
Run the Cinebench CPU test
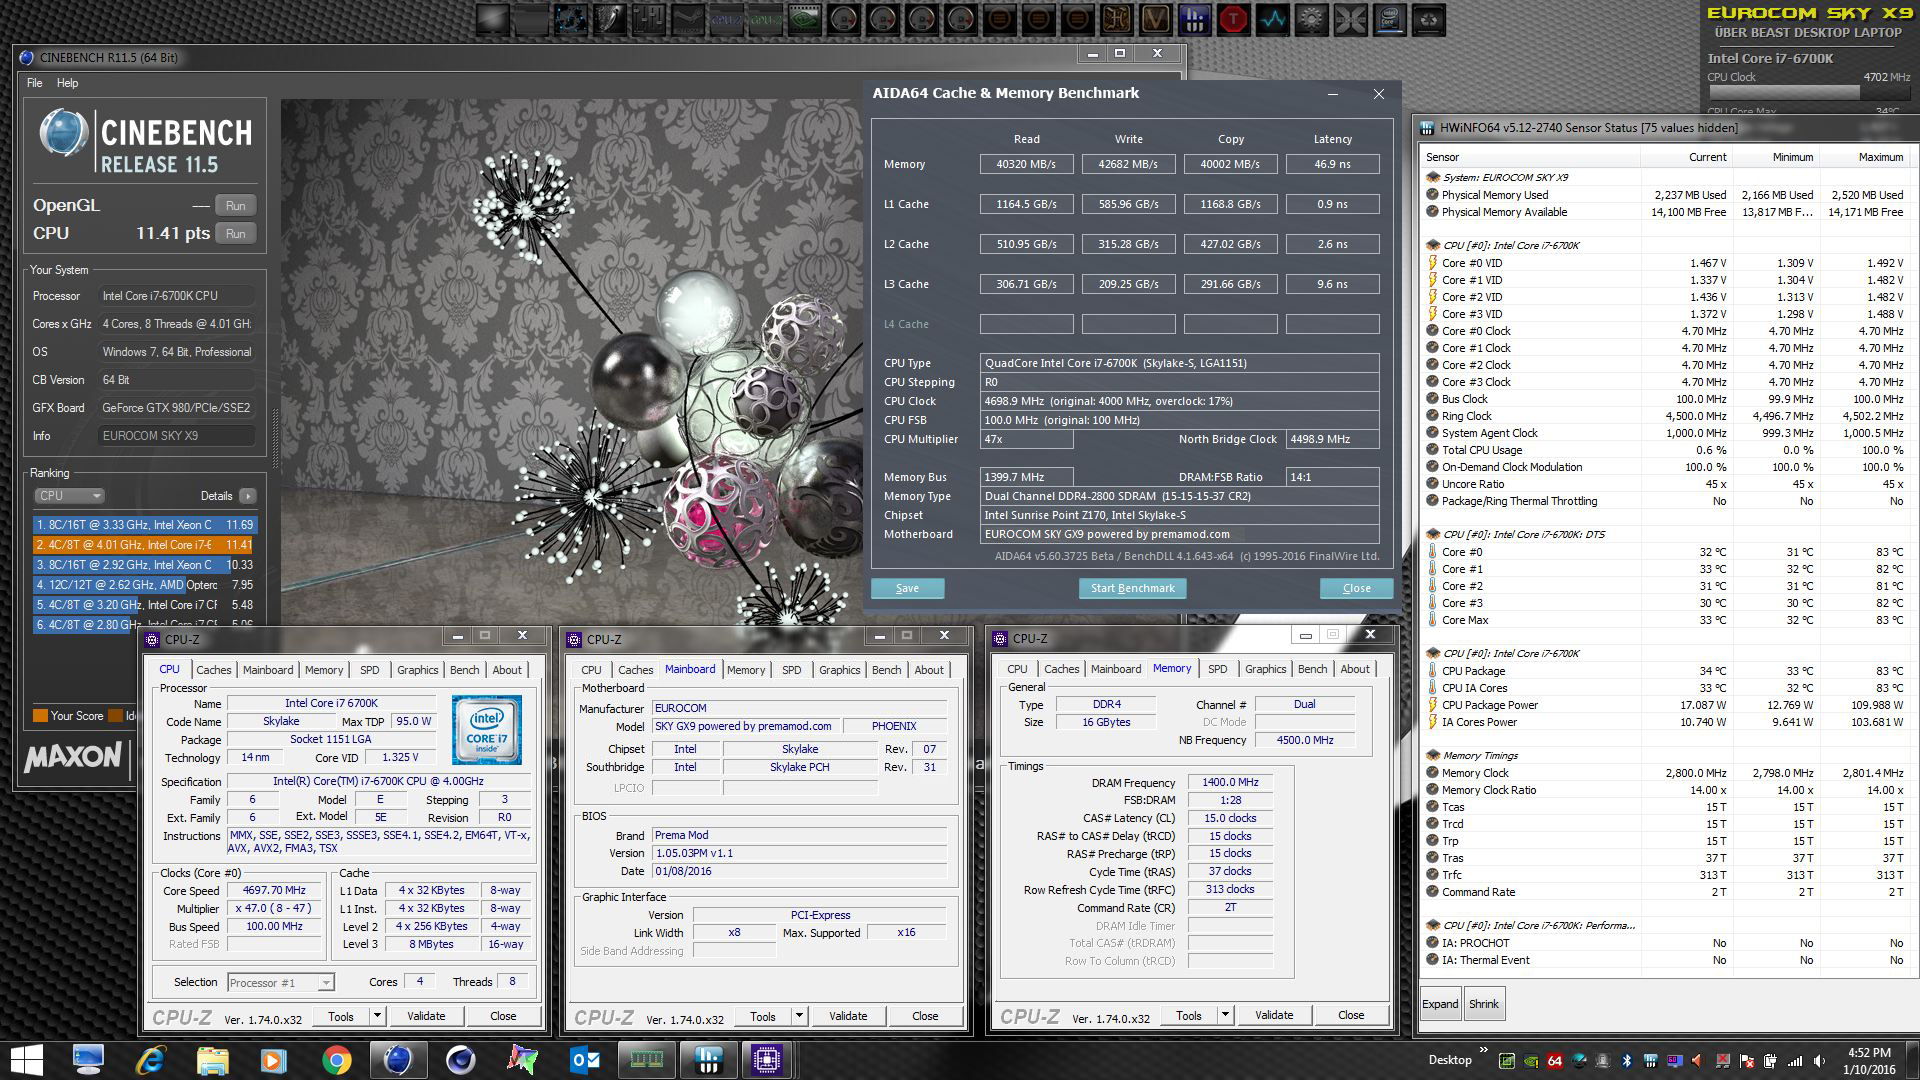point(235,234)
